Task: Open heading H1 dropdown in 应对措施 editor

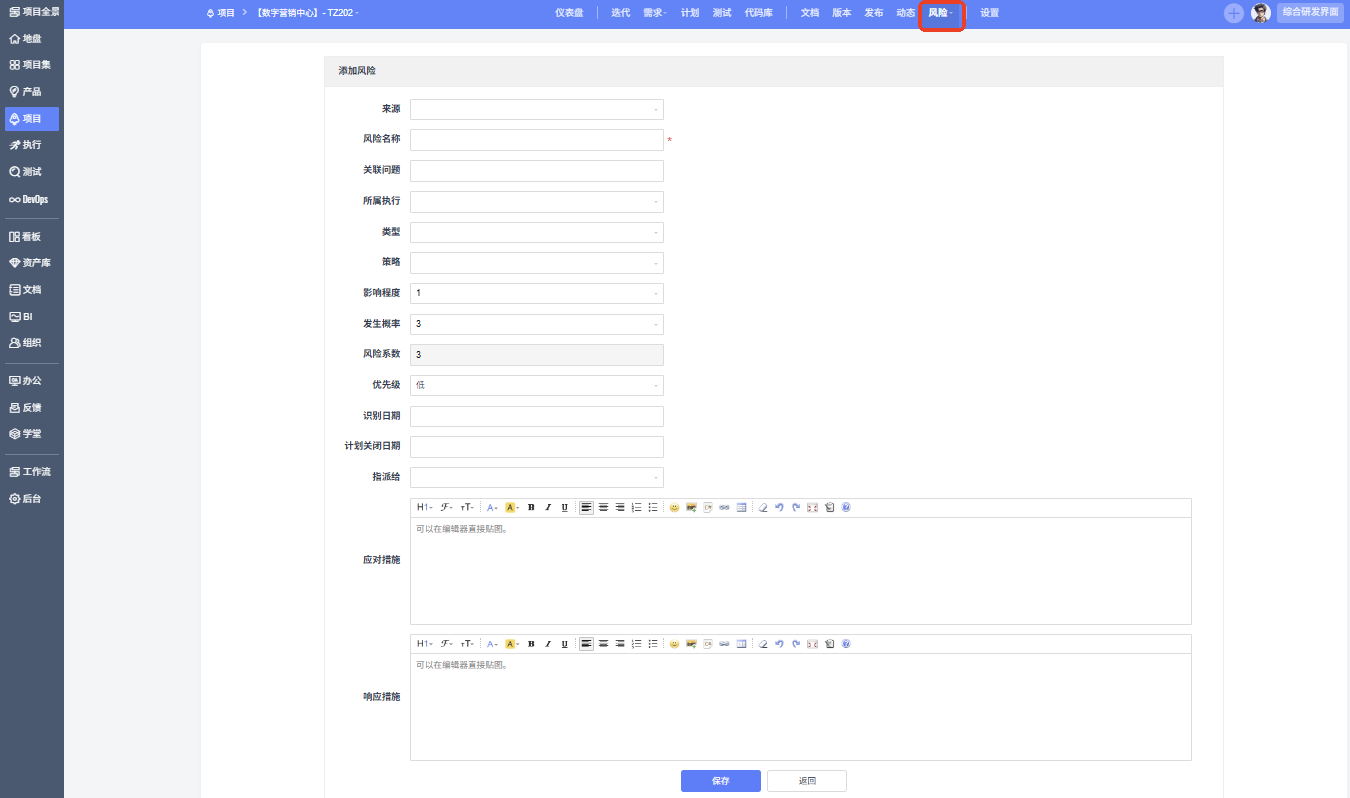Action: pyautogui.click(x=424, y=507)
